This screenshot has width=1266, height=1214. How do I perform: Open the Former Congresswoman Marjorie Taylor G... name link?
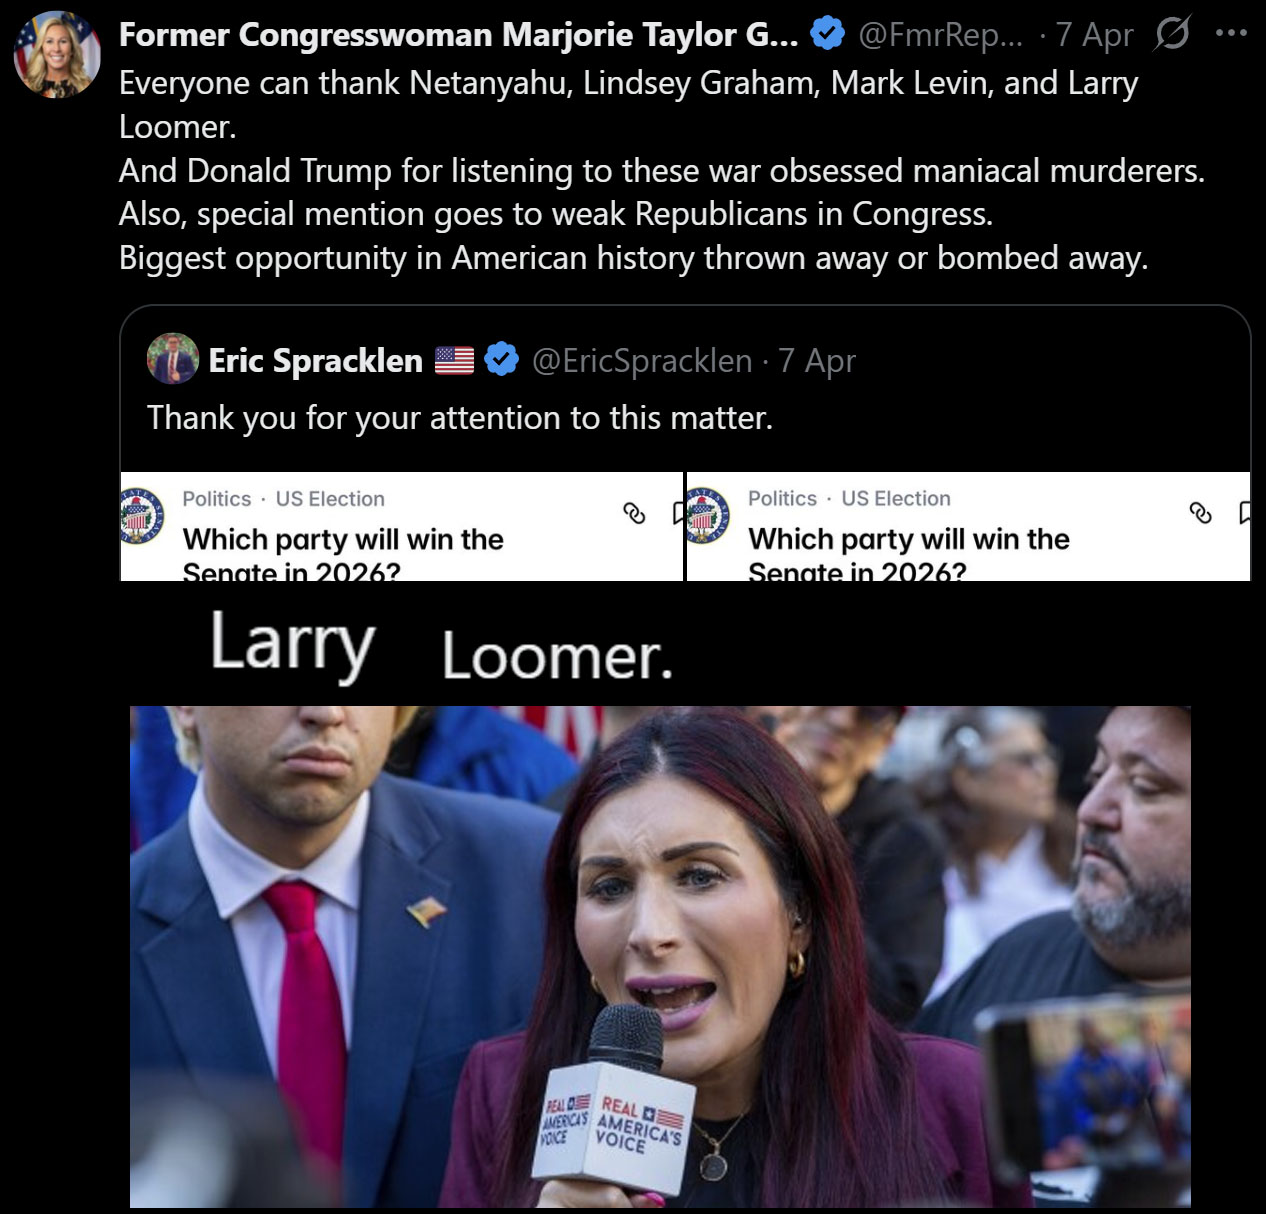(459, 34)
